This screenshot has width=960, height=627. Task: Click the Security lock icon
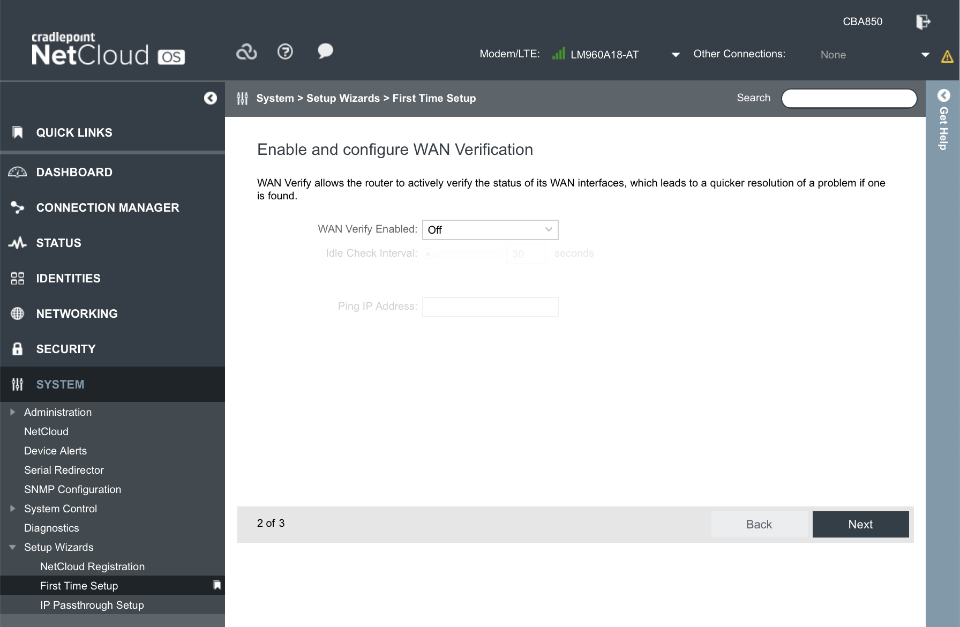pyautogui.click(x=17, y=349)
